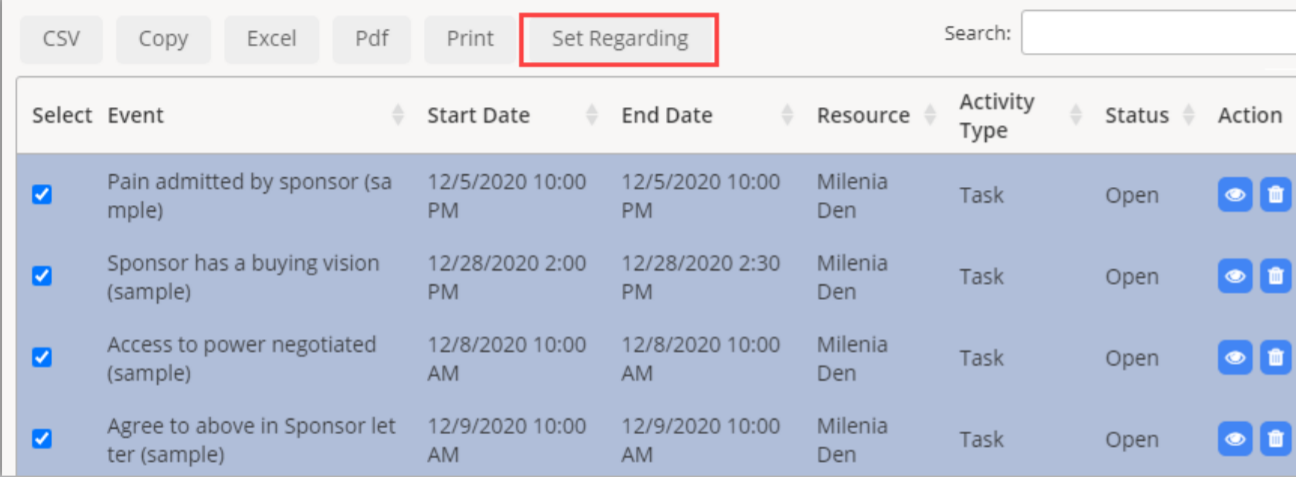View the Access to power negotiated event
1296x477 pixels.
(1234, 358)
